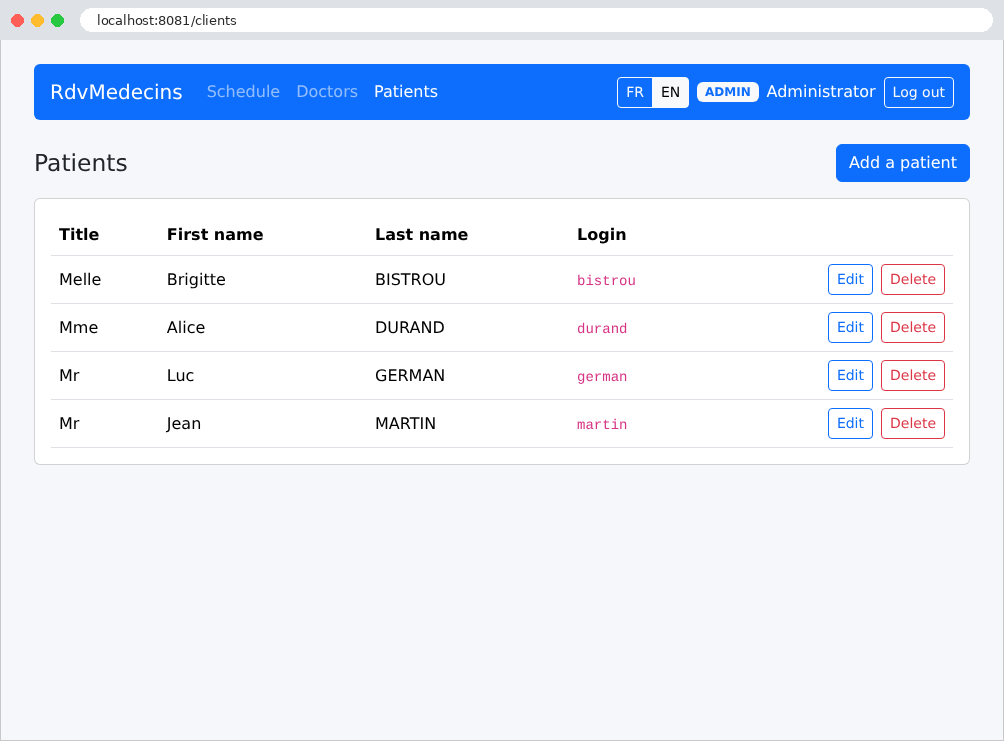Click the First name column header
1004x741 pixels.
215,234
